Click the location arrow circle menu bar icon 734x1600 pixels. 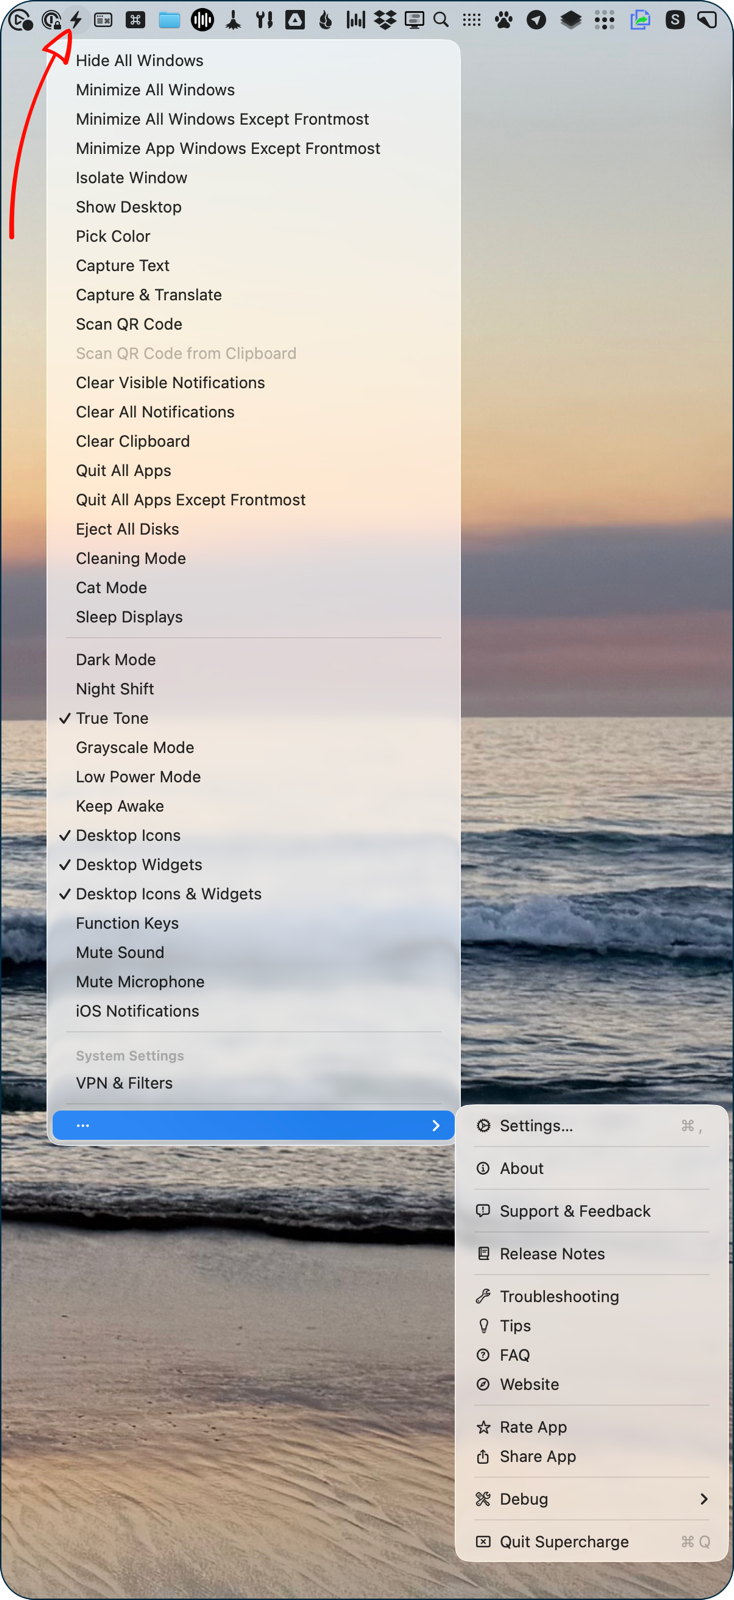pos(537,19)
